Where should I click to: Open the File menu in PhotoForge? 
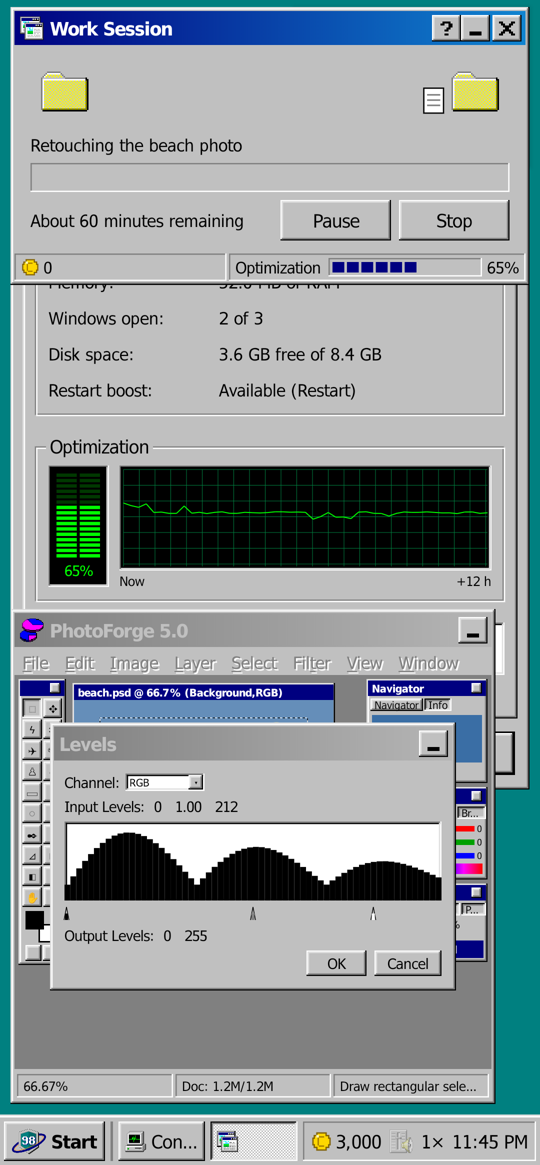tap(36, 663)
